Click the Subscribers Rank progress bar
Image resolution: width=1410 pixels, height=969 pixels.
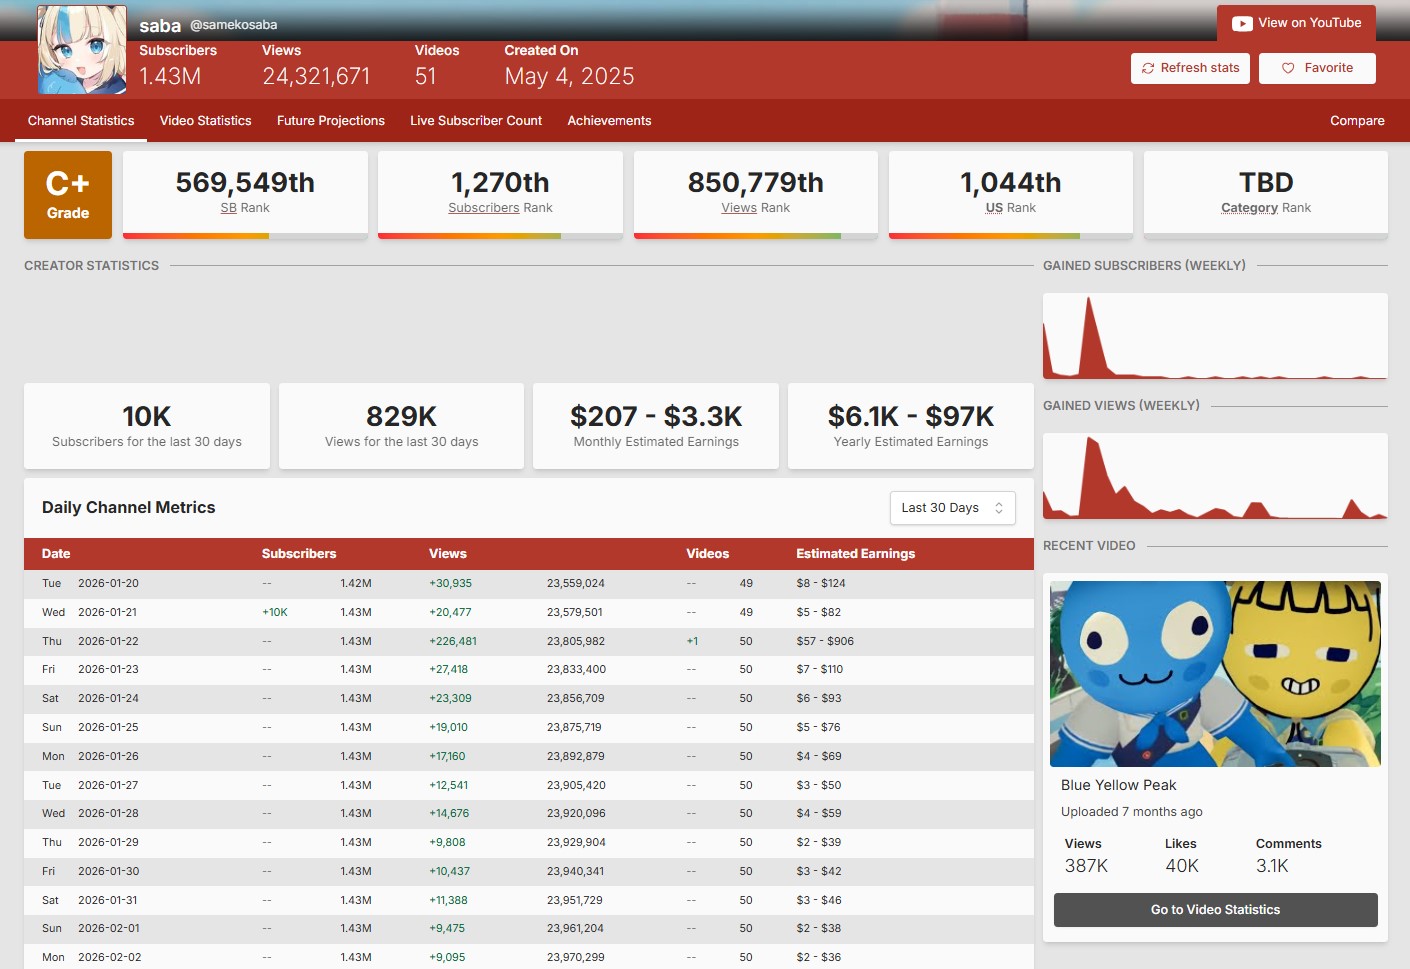click(500, 236)
